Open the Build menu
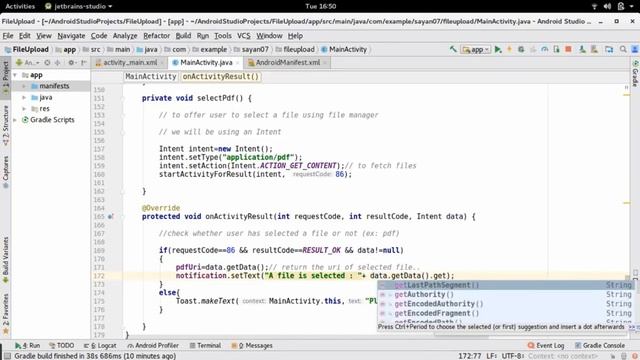 pyautogui.click(x=183, y=36)
